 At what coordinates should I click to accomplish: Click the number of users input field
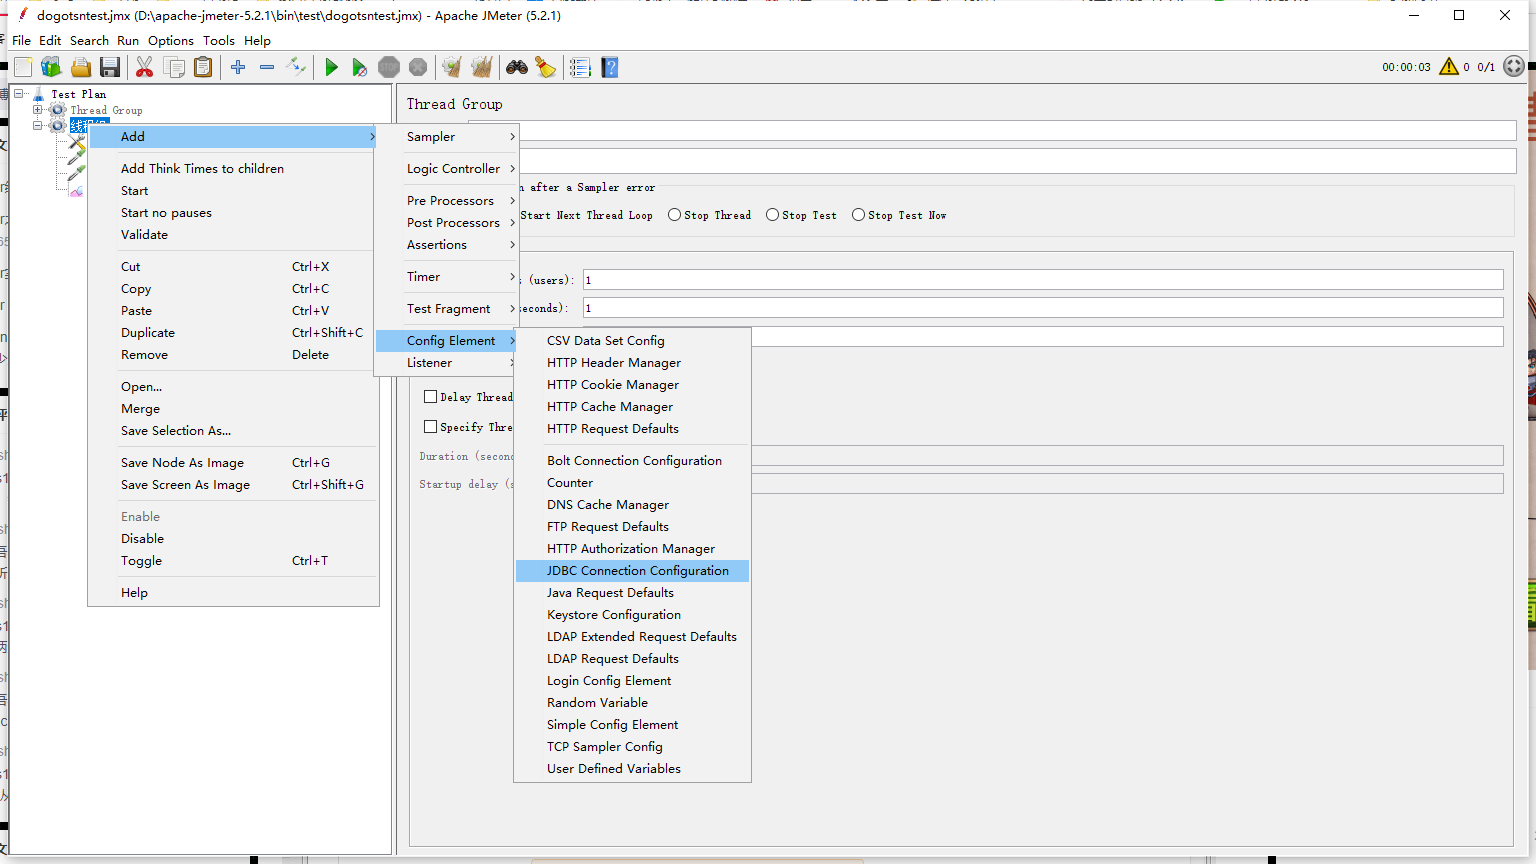(1043, 280)
